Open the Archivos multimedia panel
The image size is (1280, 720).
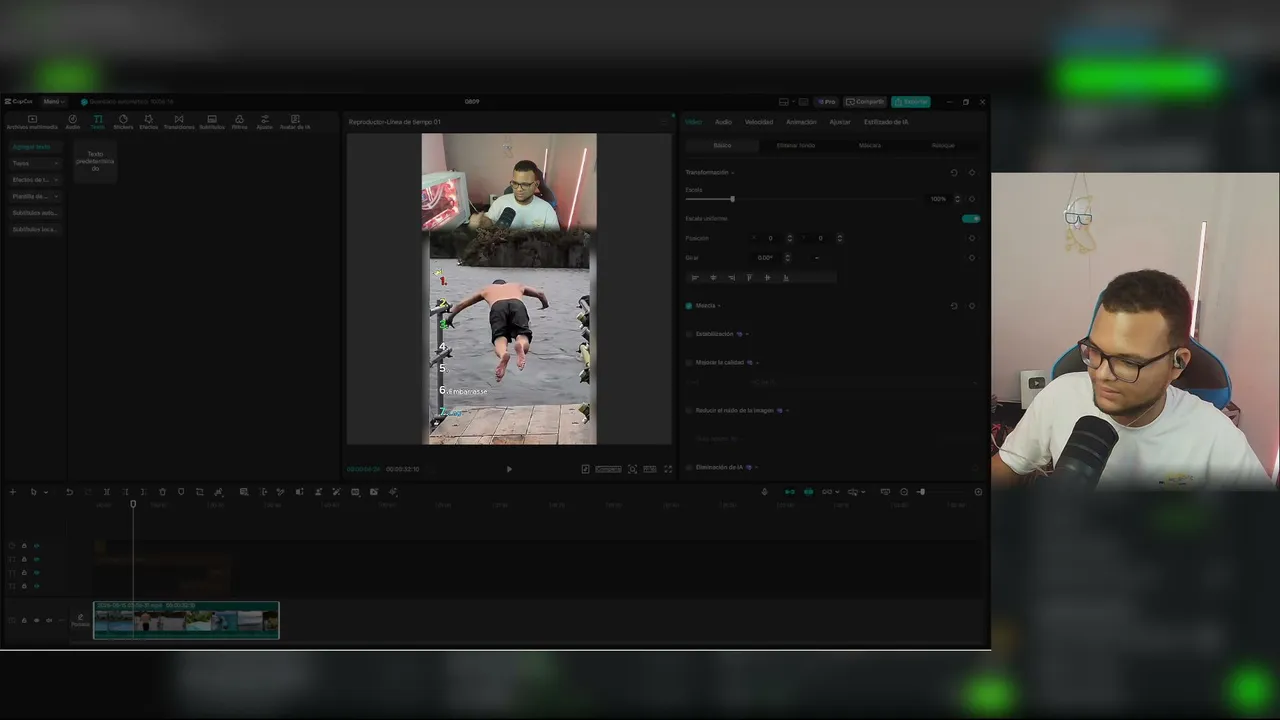32,122
